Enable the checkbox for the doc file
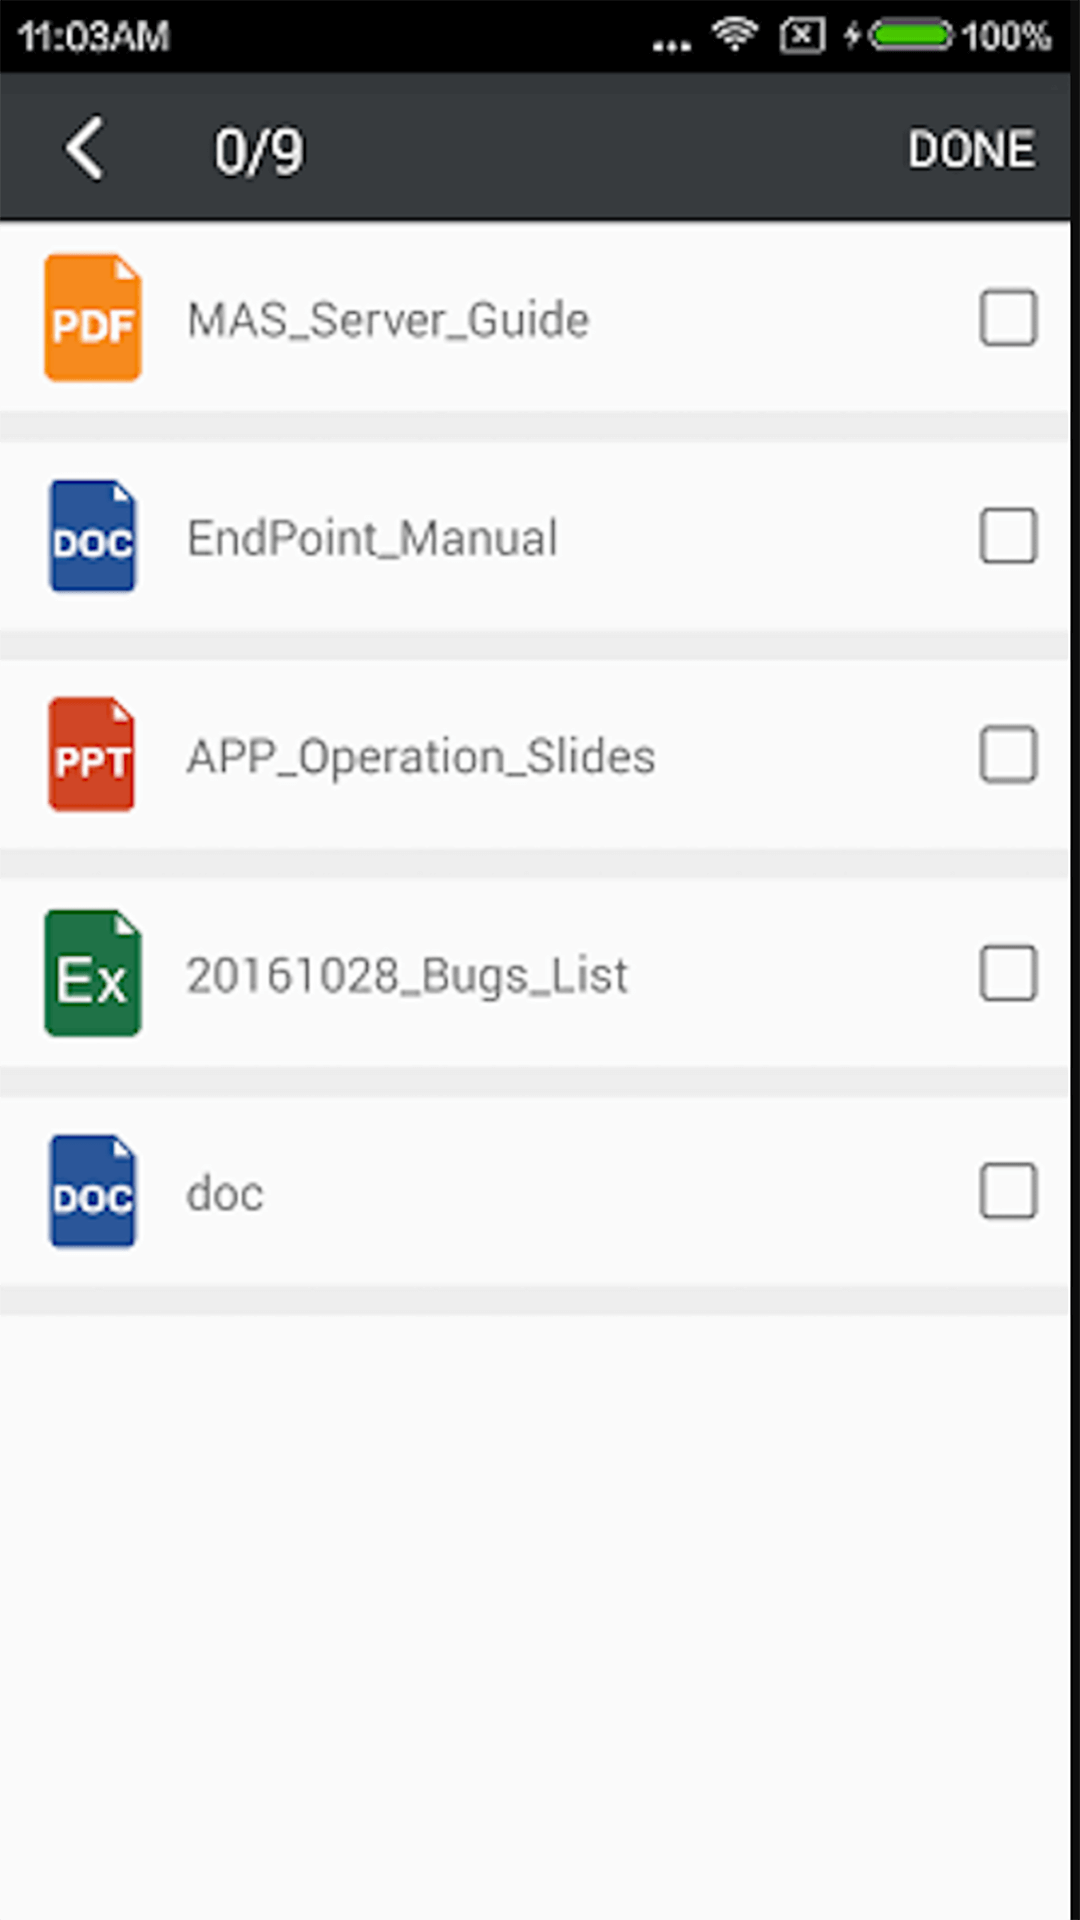Image resolution: width=1080 pixels, height=1920 pixels. [1008, 1191]
